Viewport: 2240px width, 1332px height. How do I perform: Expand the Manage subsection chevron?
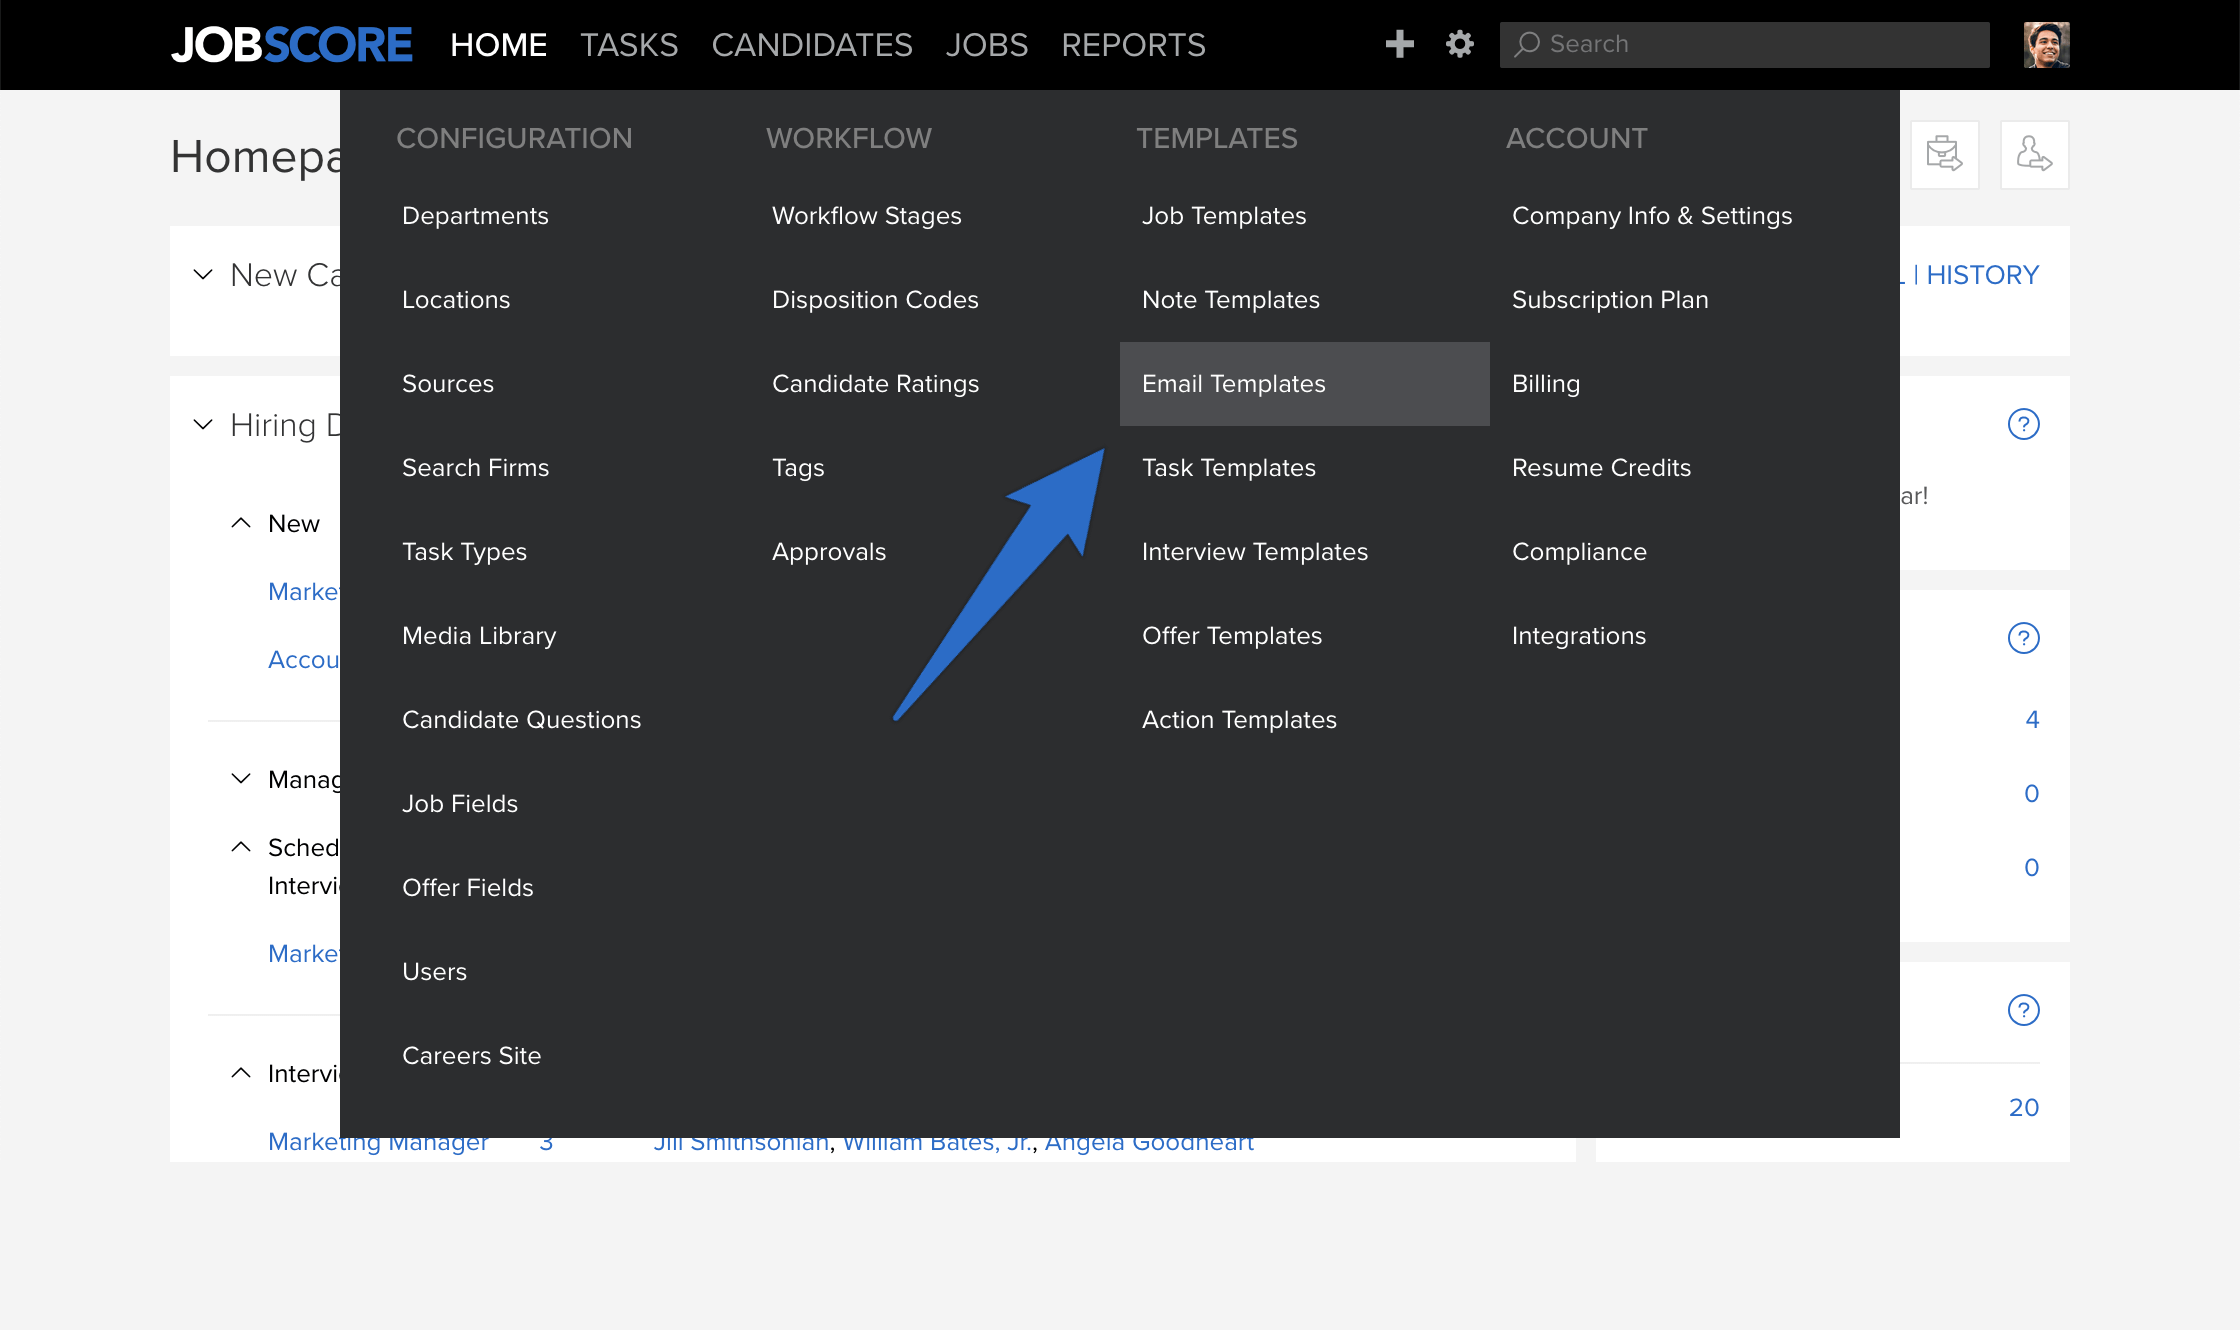pos(241,779)
